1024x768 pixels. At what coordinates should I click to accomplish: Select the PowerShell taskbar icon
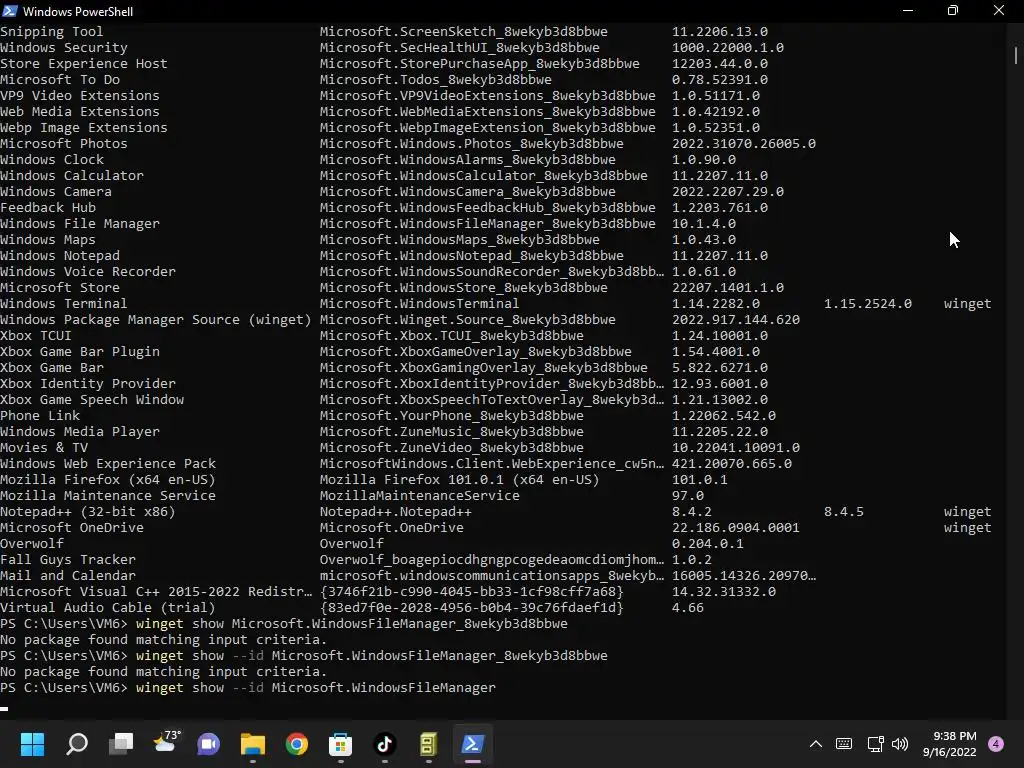[x=472, y=744]
